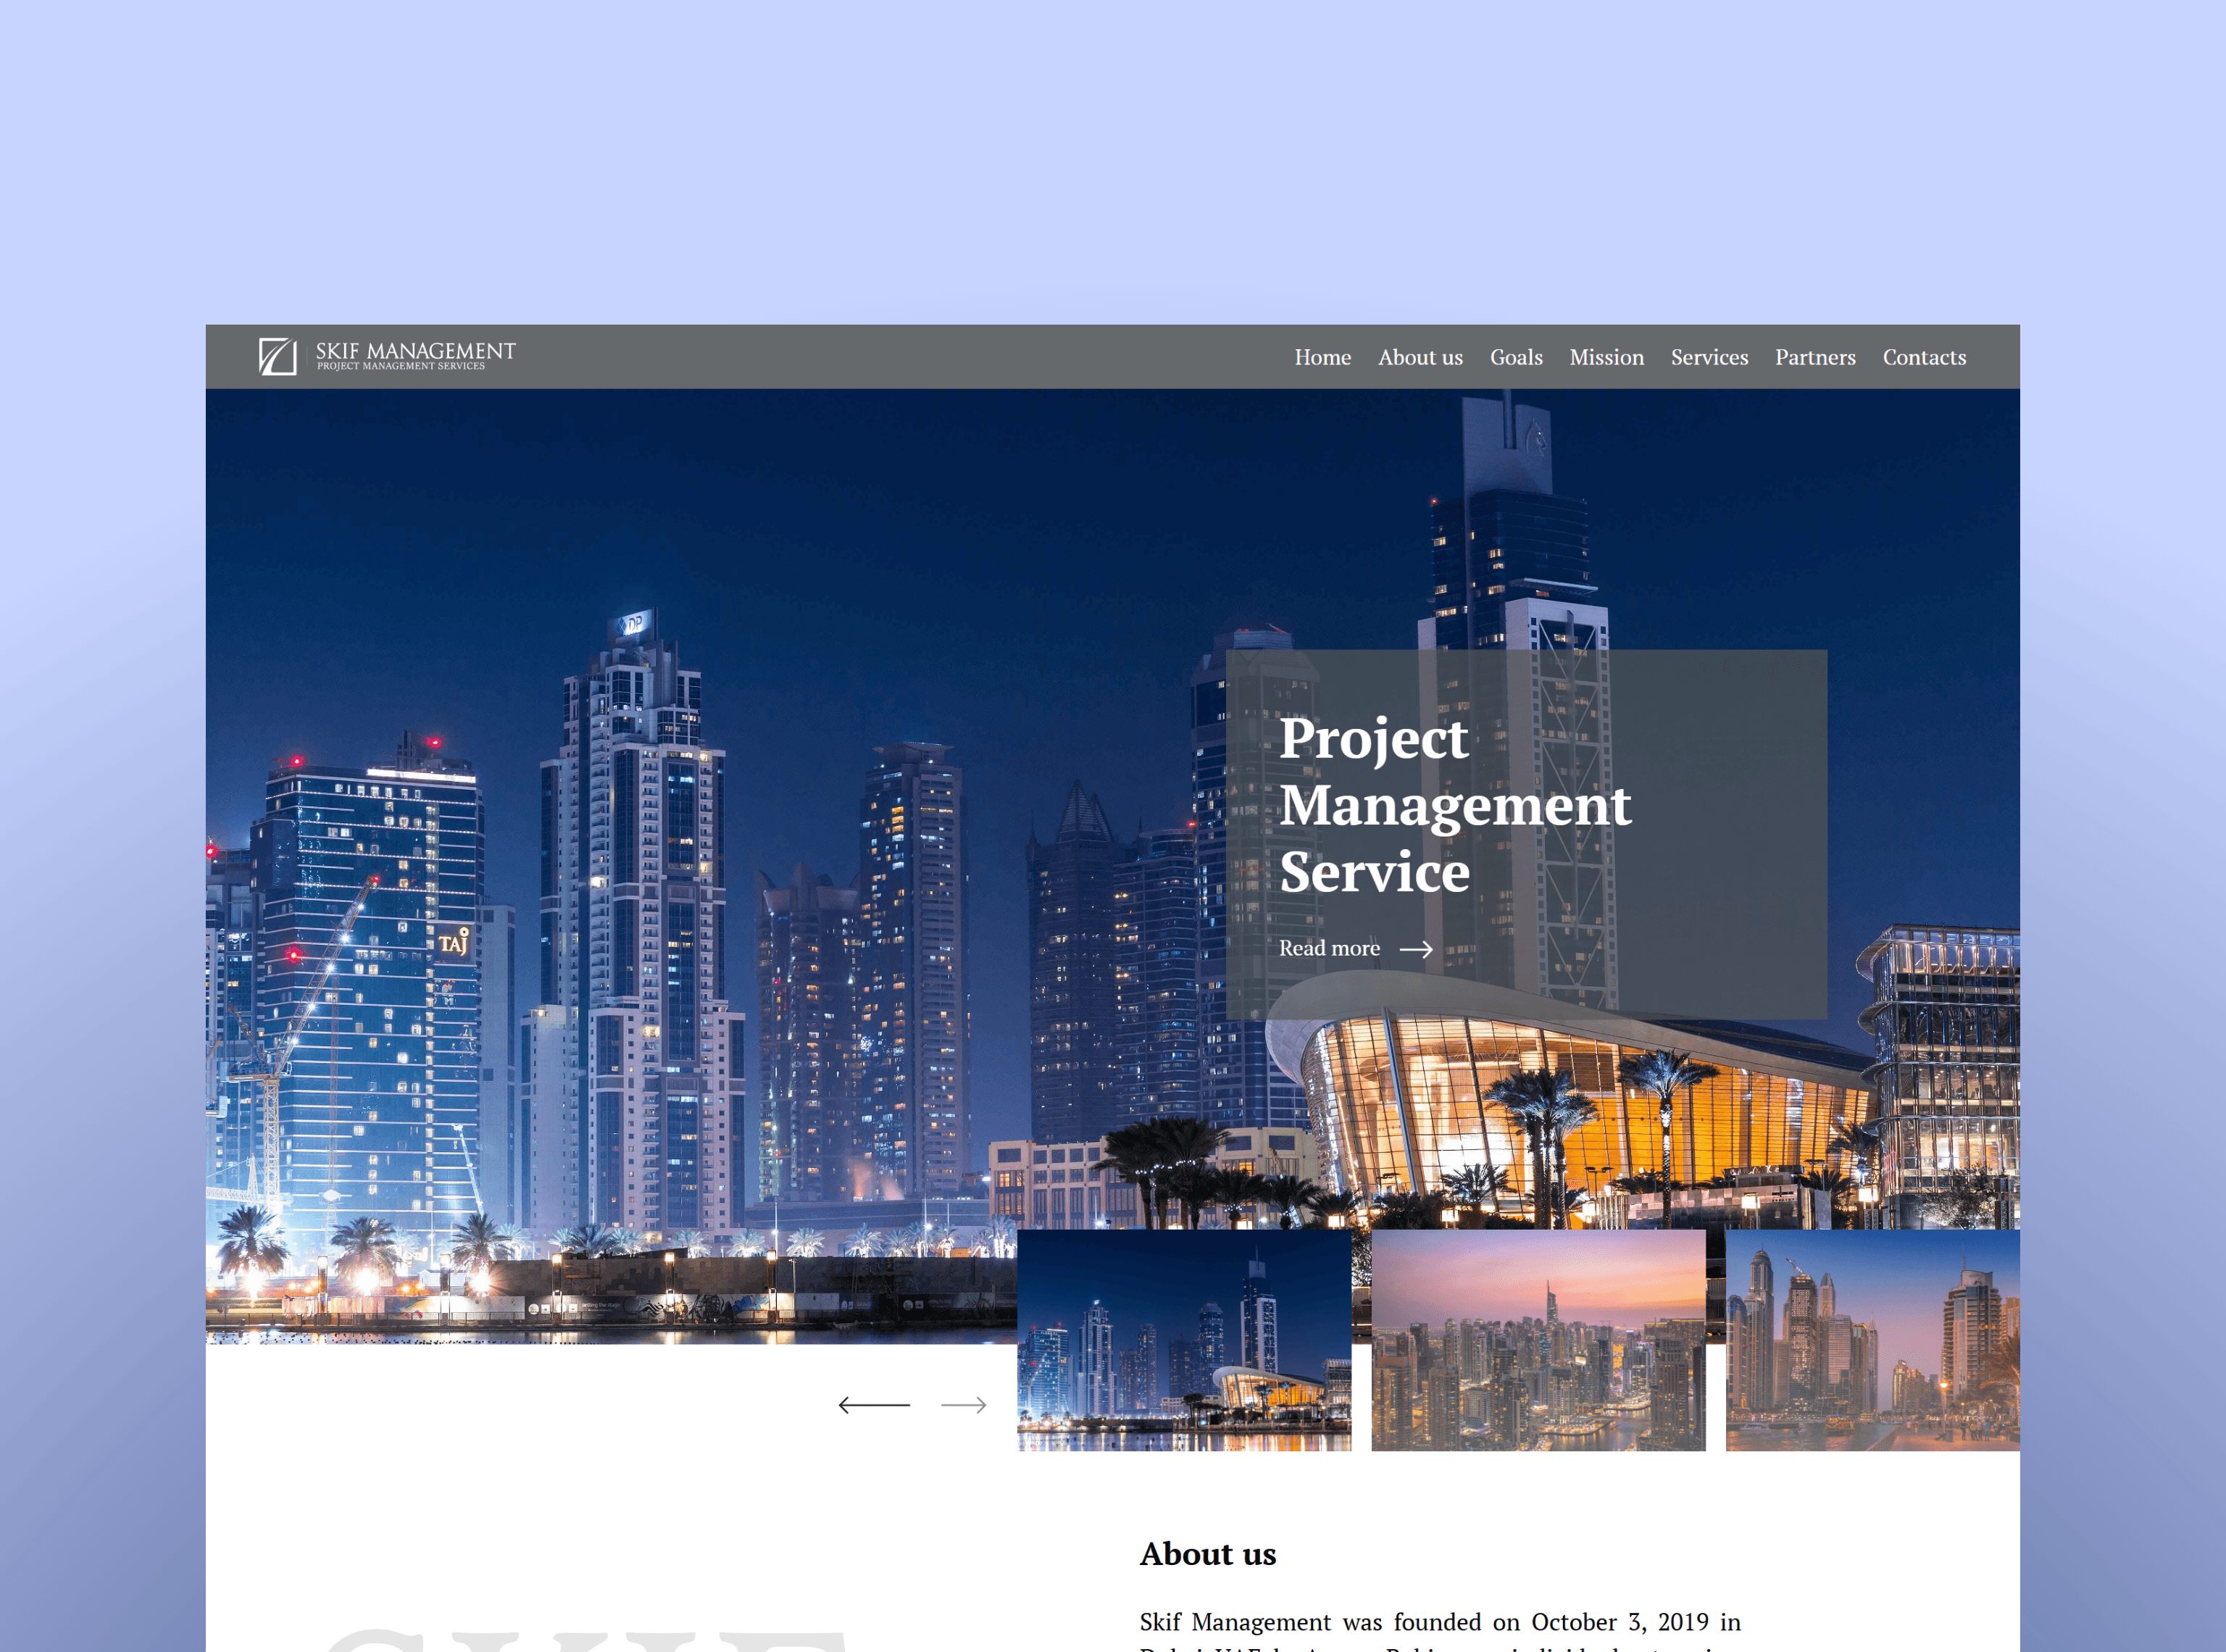Click the Project Management Service heading
2226x1652 pixels.
[x=1454, y=804]
